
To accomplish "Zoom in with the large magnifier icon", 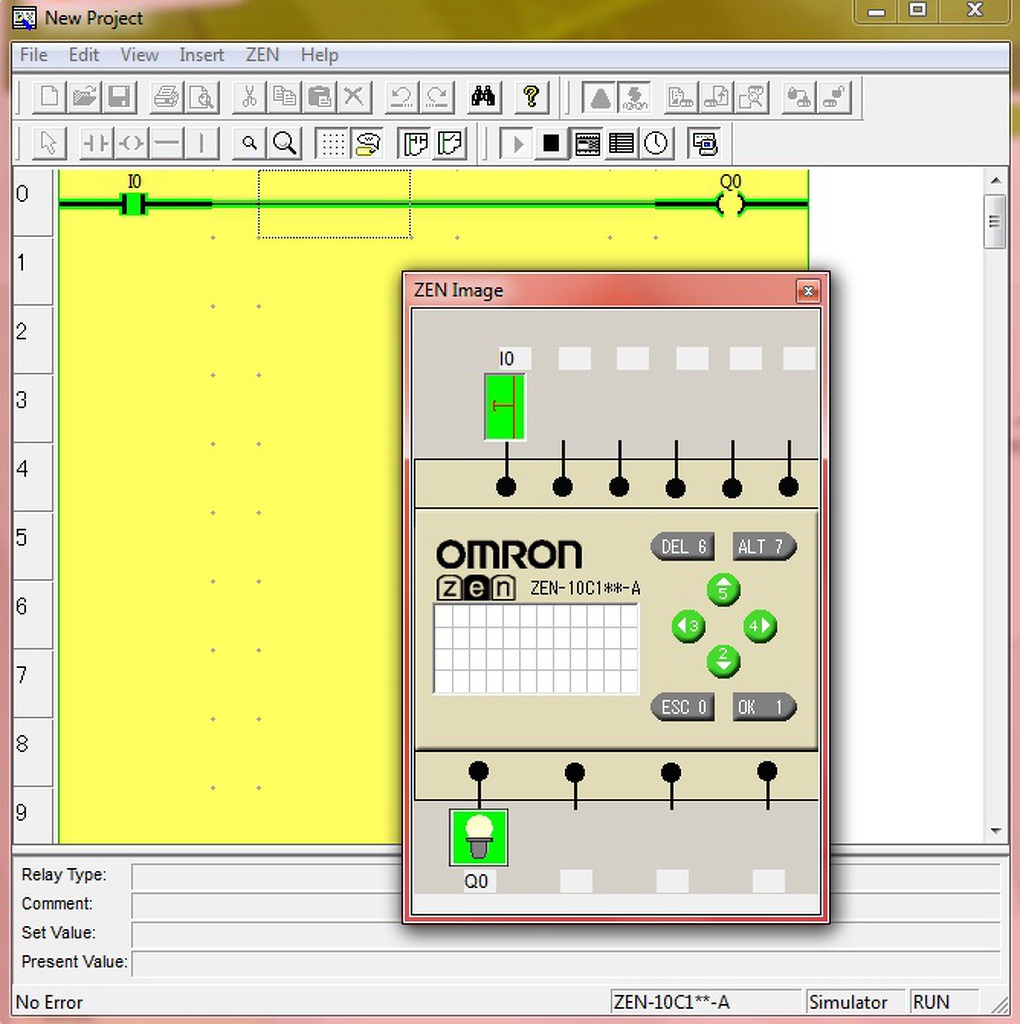I will pos(284,143).
